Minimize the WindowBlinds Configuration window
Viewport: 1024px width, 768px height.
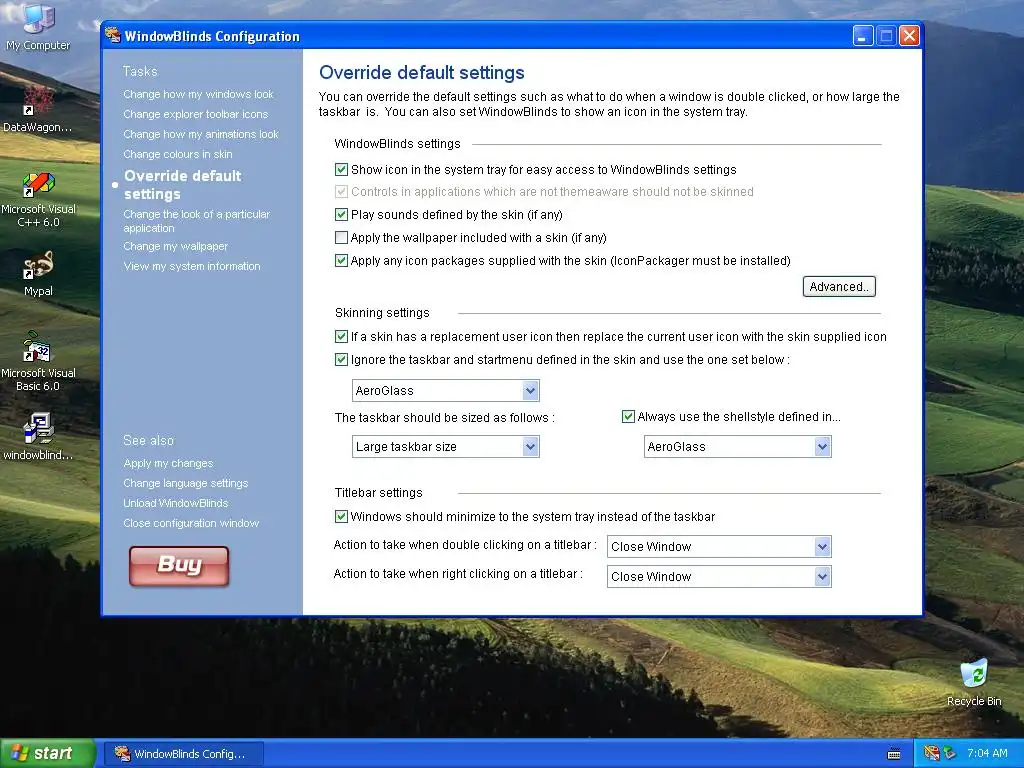[863, 36]
